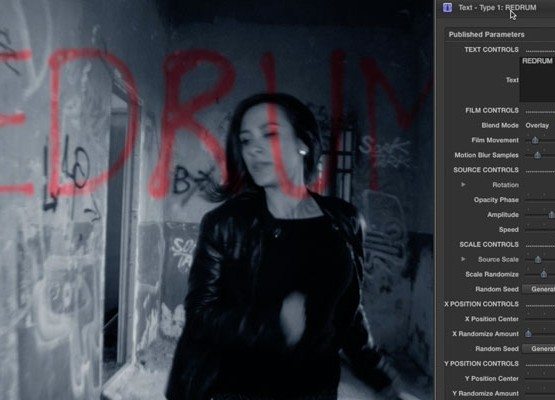This screenshot has width=555, height=400.
Task: Click the viewer preview showing REDRUM overlay
Action: point(217,200)
